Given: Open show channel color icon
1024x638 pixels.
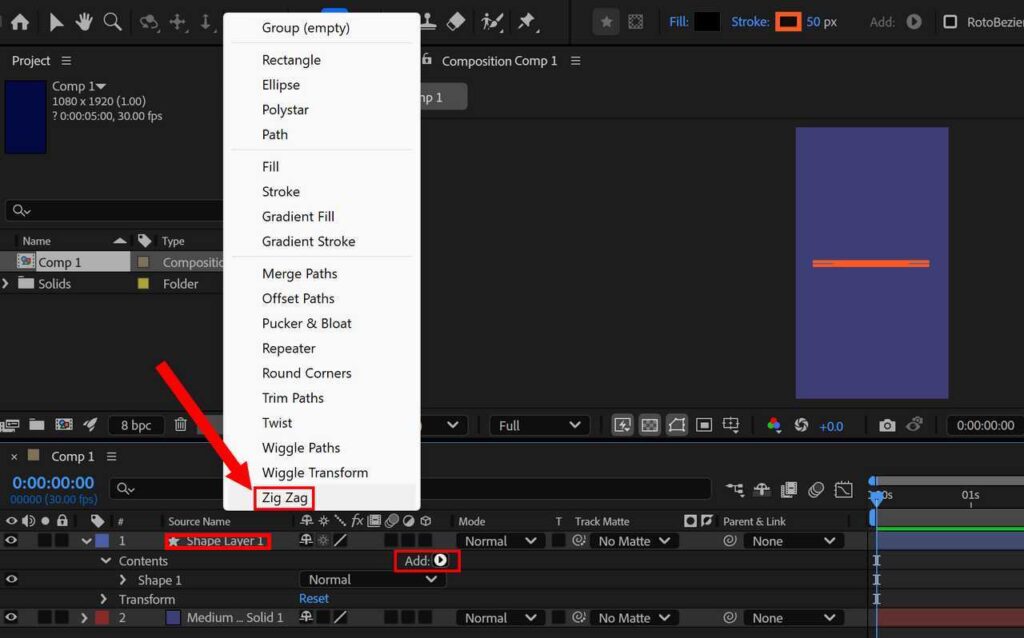Looking at the screenshot, I should 774,425.
